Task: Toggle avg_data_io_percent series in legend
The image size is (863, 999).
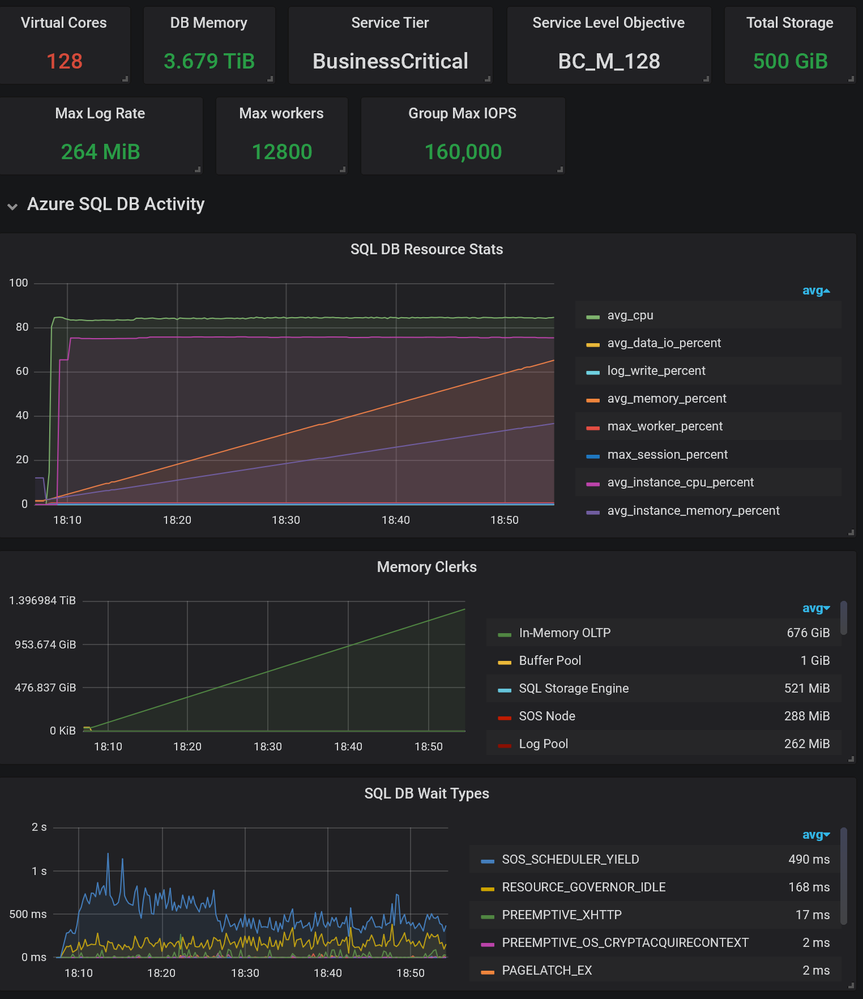Action: 664,343
